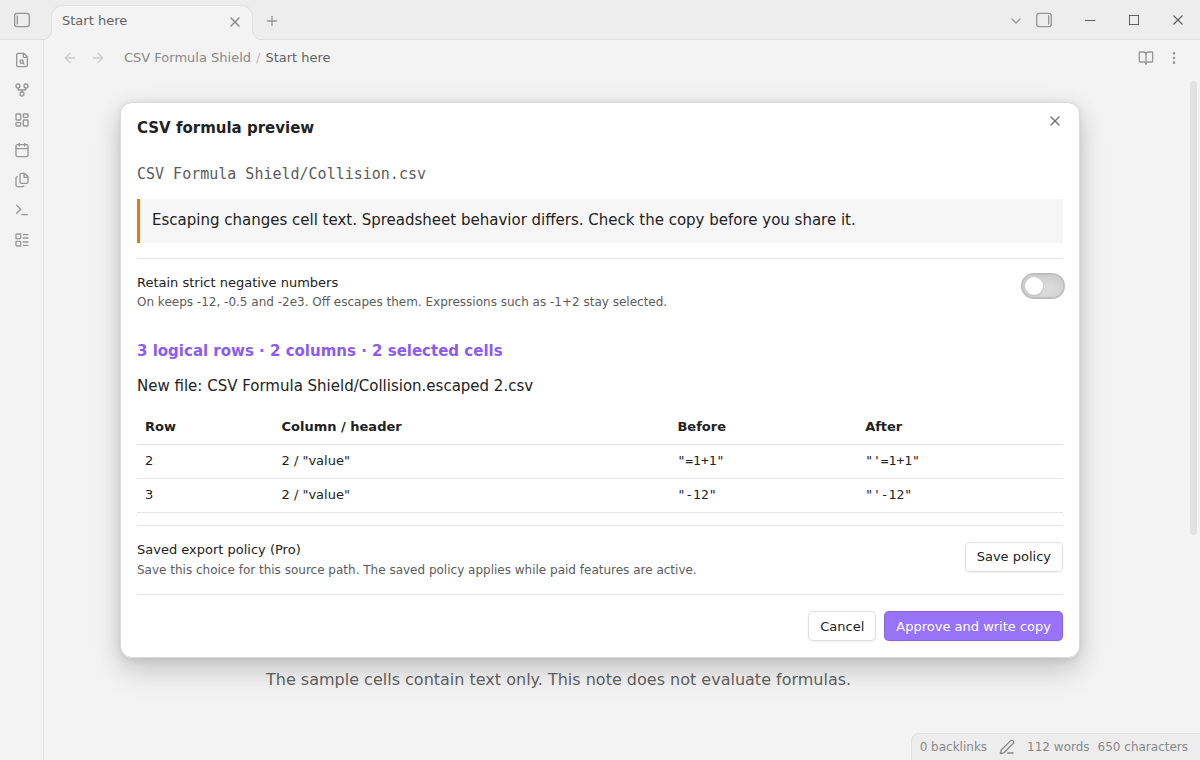Image resolution: width=1200 pixels, height=760 pixels.
Task: Open tab list dropdown chevron
Action: pos(1016,20)
